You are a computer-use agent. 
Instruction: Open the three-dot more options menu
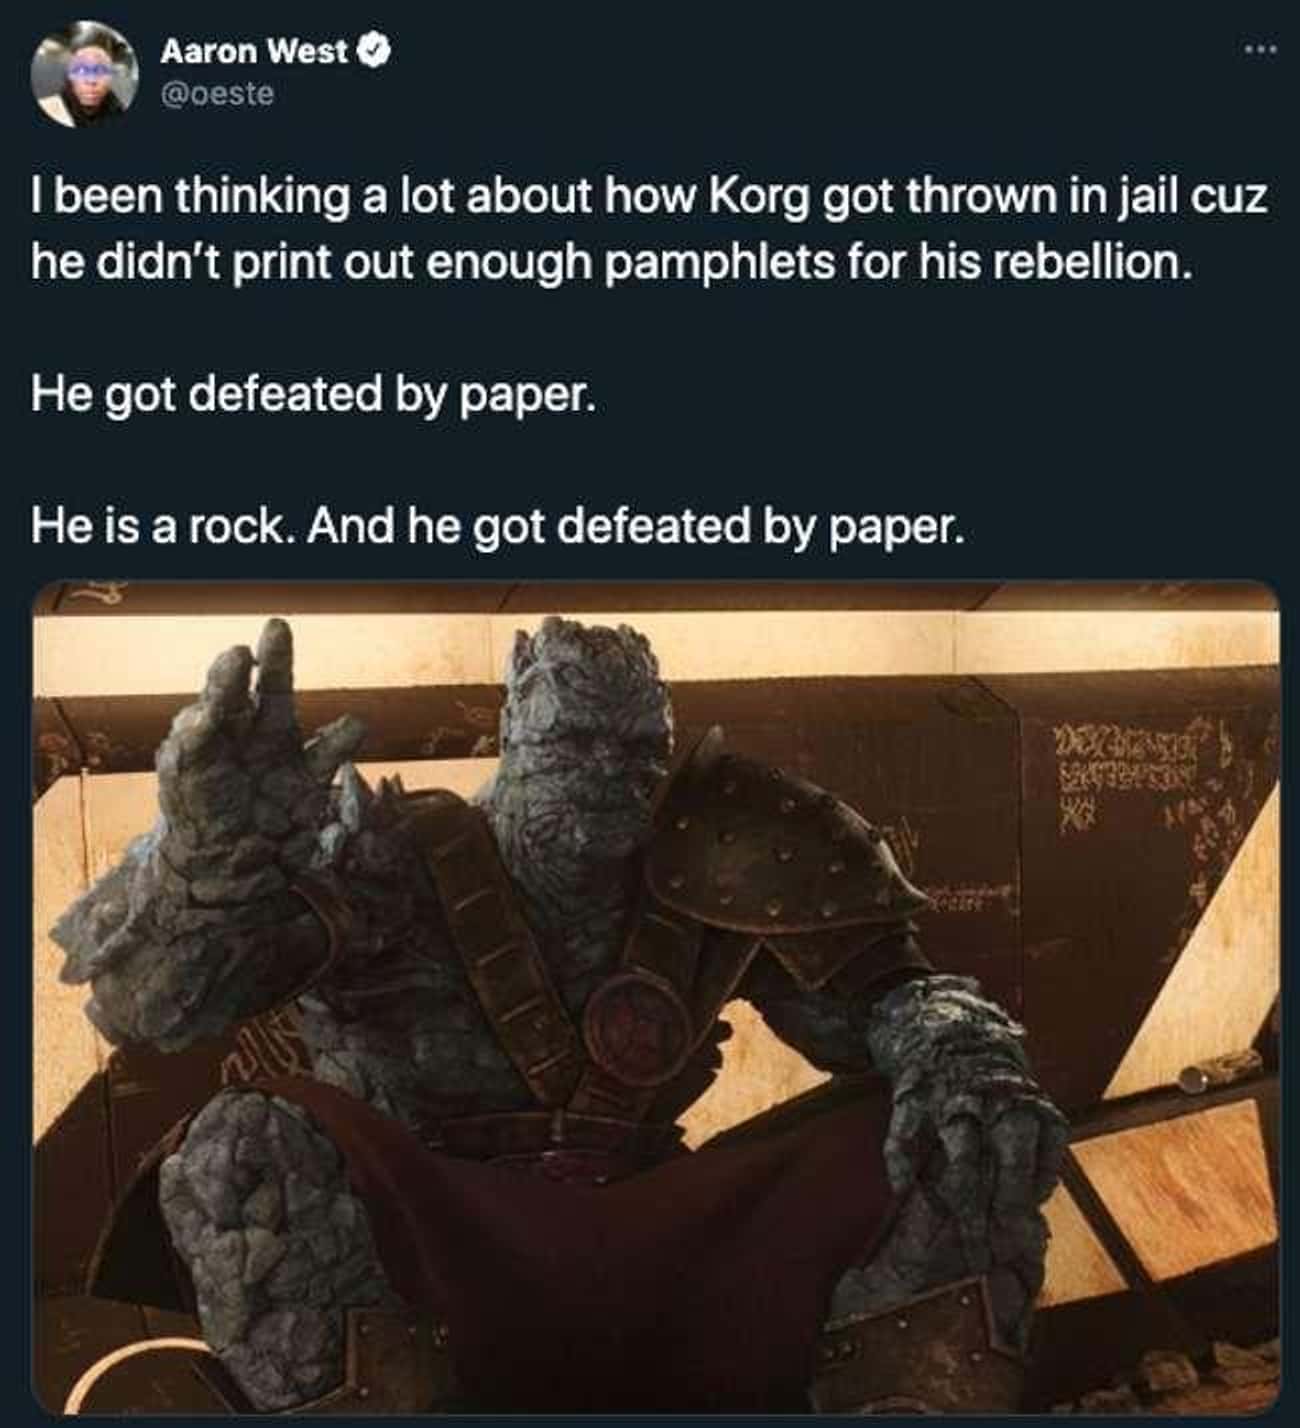(x=1261, y=48)
